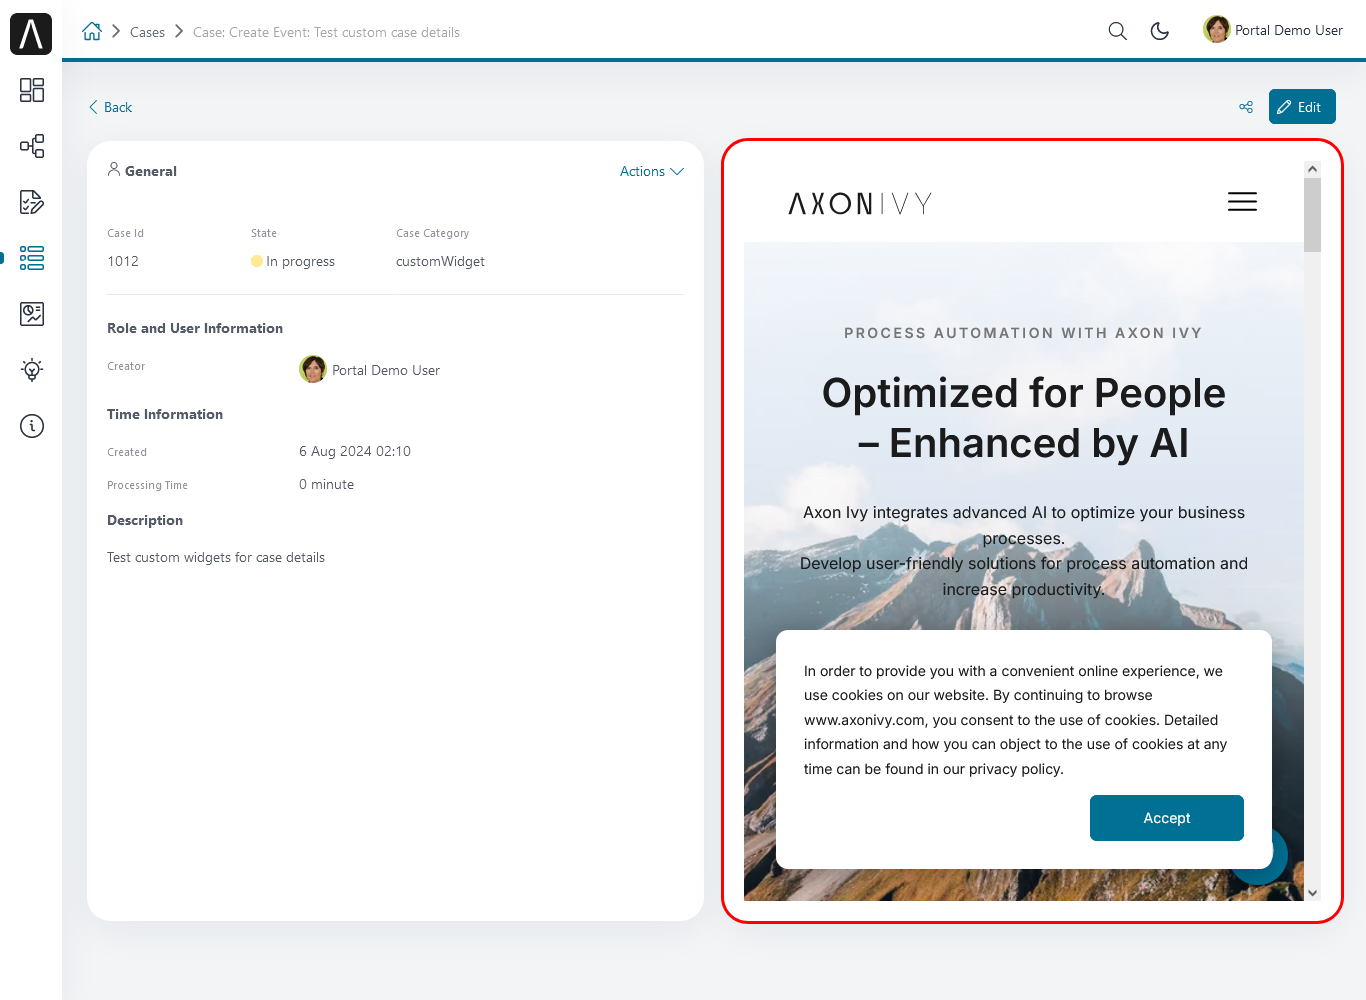Open Portal Demo User profile menu

1273,30
